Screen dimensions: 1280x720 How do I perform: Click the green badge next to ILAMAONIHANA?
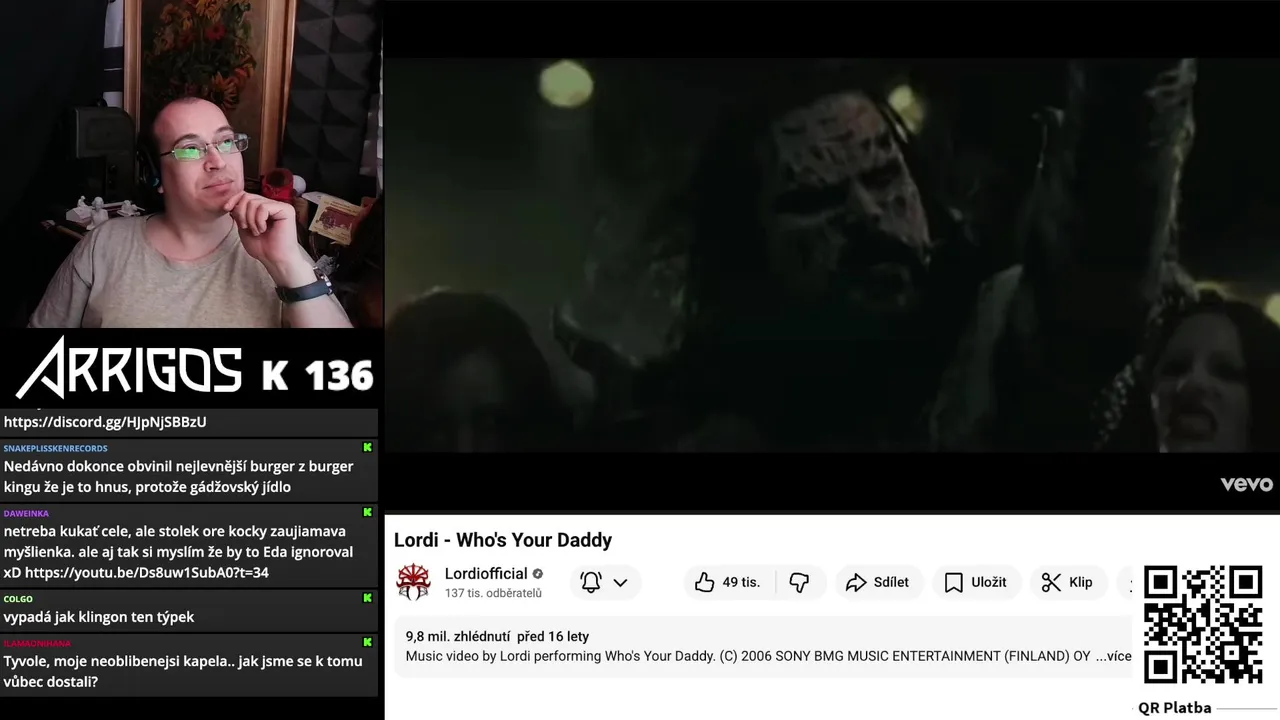[367, 643]
